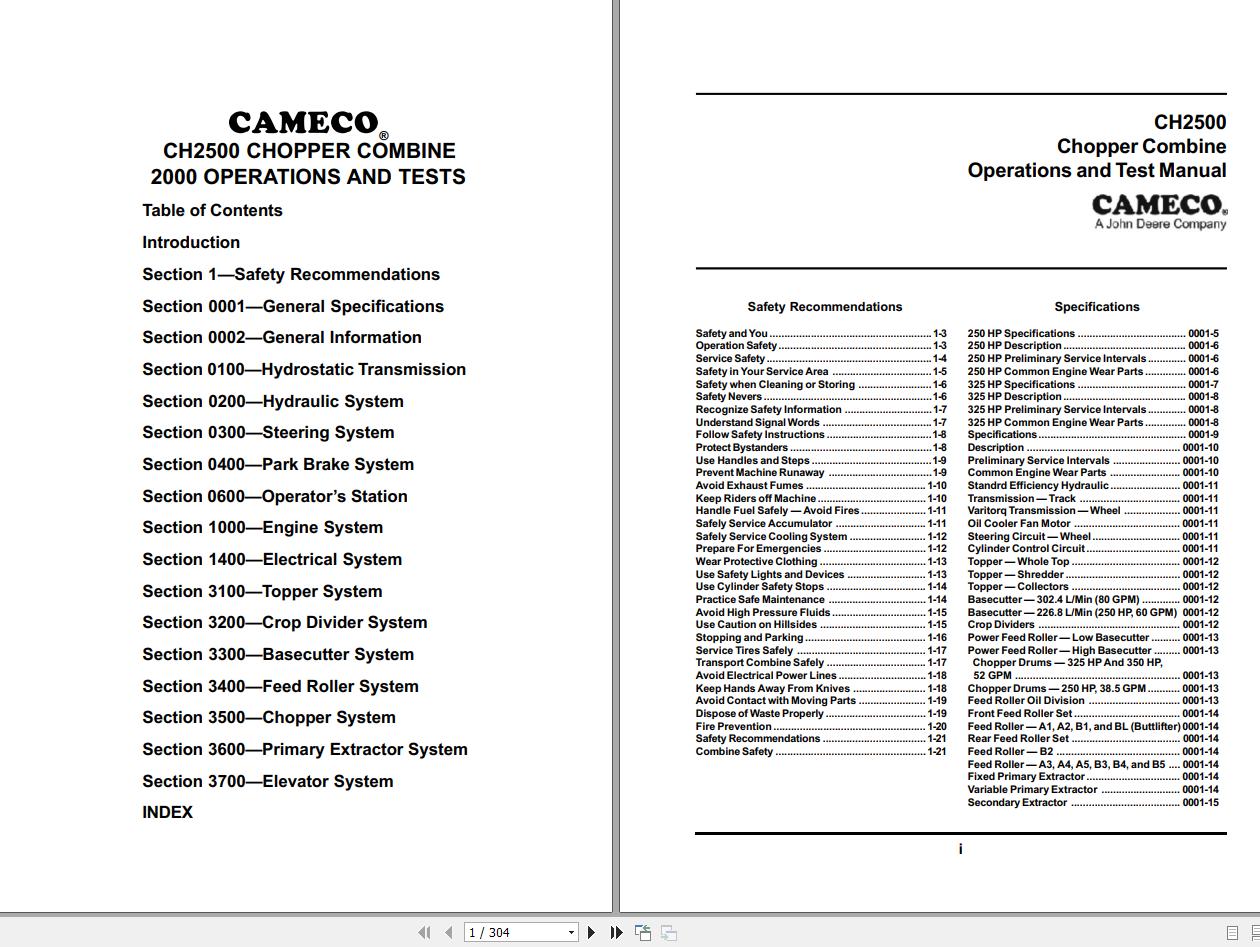Click the go-to-next-view icon
Viewport: 1260px width, 947px height.
(x=669, y=932)
